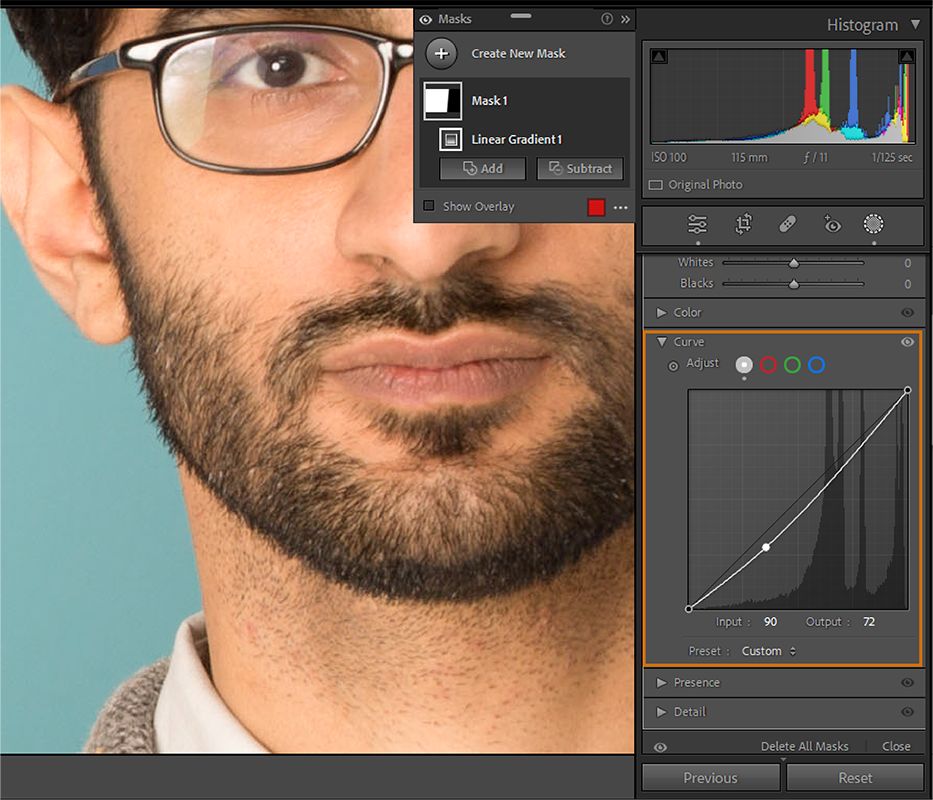Open the Crop and rotate tool
933x800 pixels.
pyautogui.click(x=743, y=225)
